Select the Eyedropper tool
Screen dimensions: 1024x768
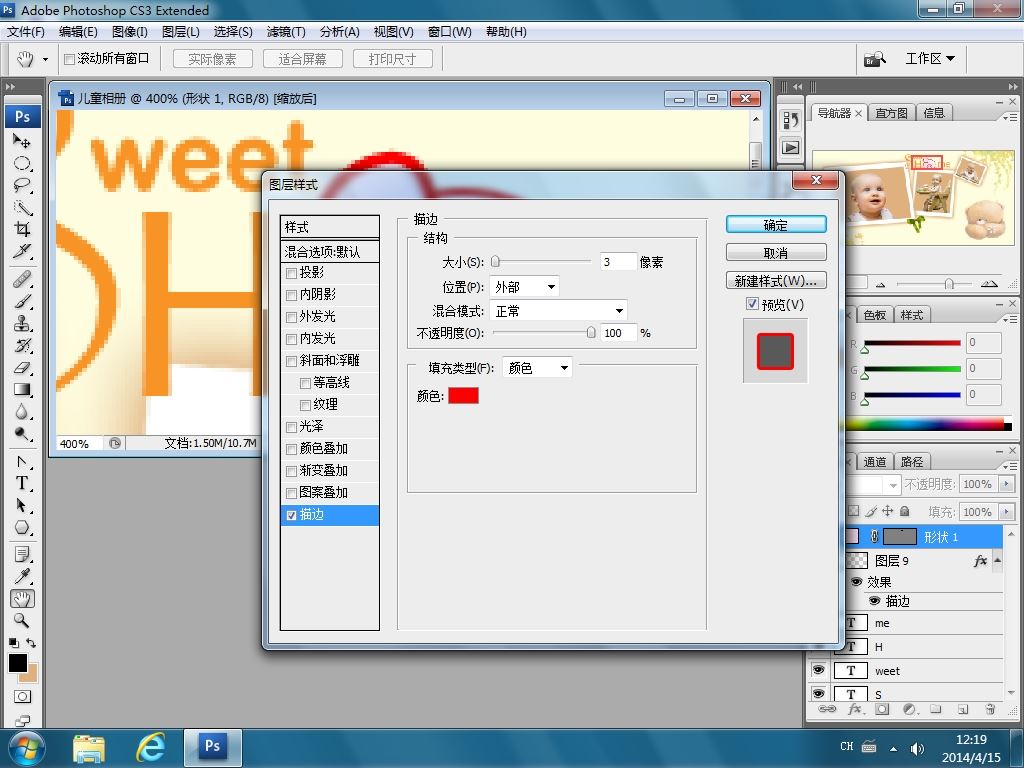click(x=22, y=576)
